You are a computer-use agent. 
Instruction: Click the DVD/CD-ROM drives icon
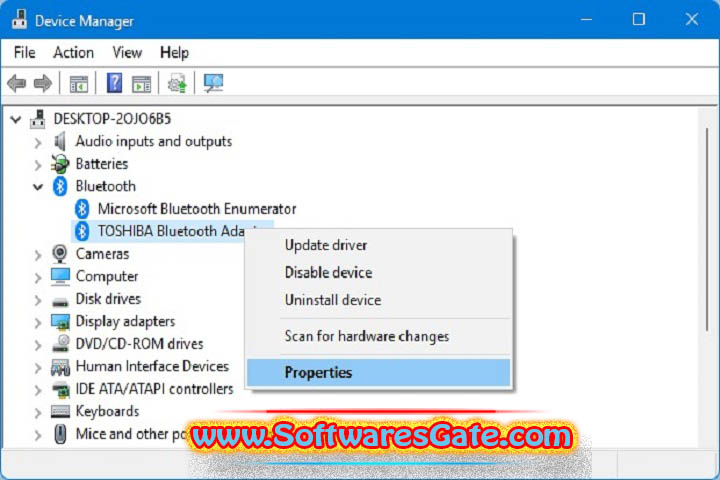pyautogui.click(x=61, y=344)
